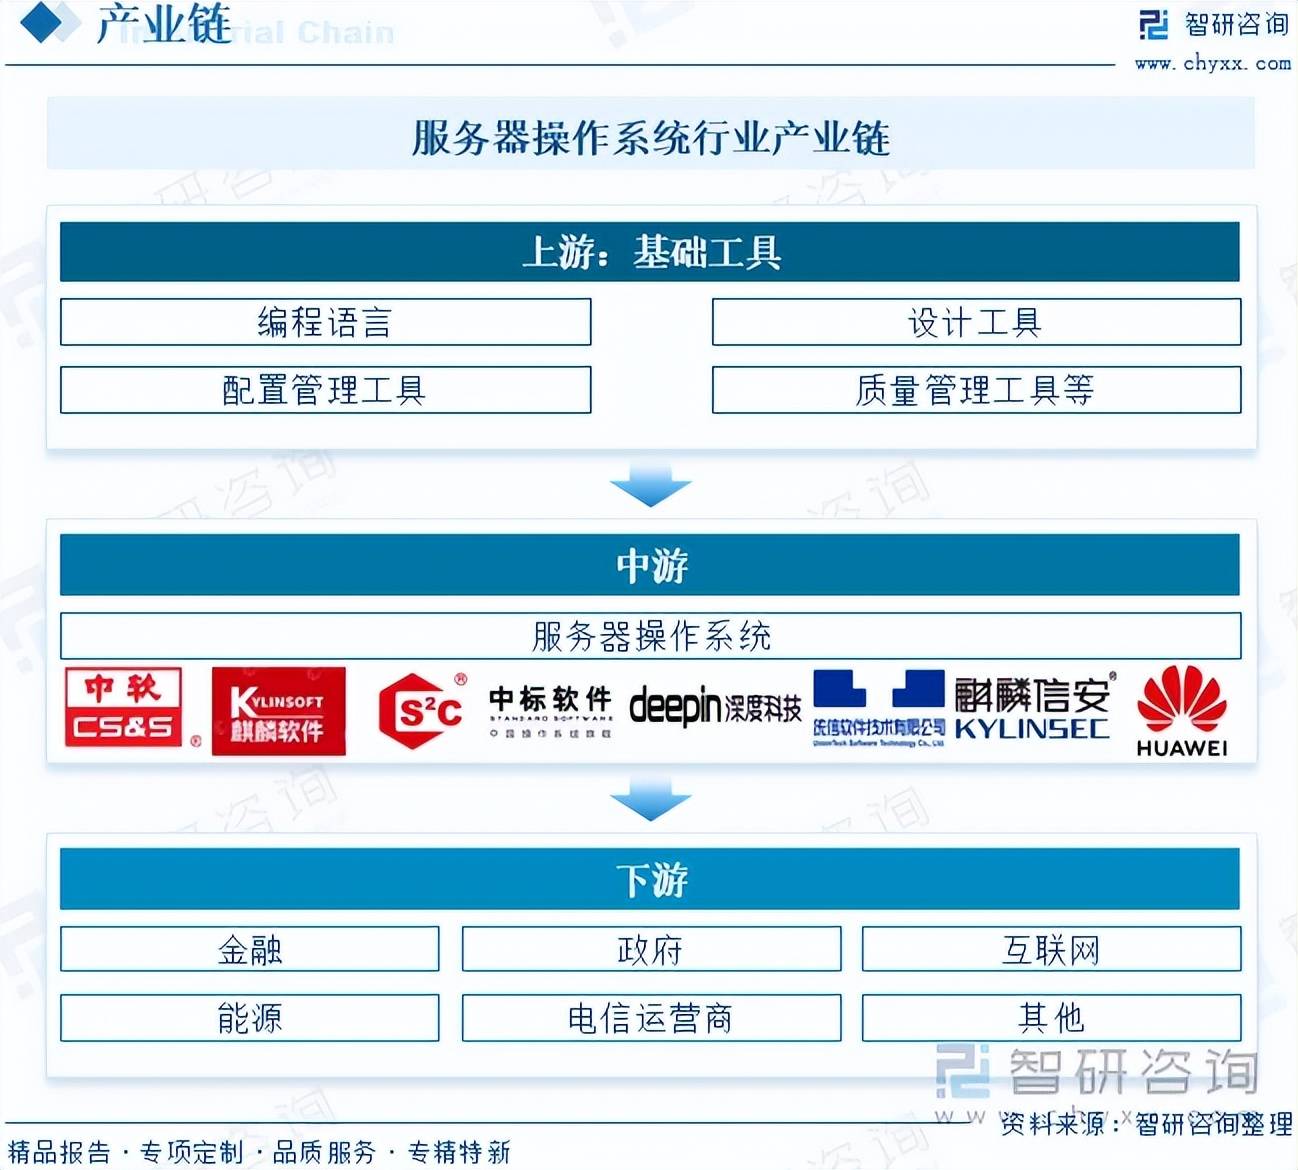
Task: Open the www.chyxx.com website link
Action: coord(1212,63)
